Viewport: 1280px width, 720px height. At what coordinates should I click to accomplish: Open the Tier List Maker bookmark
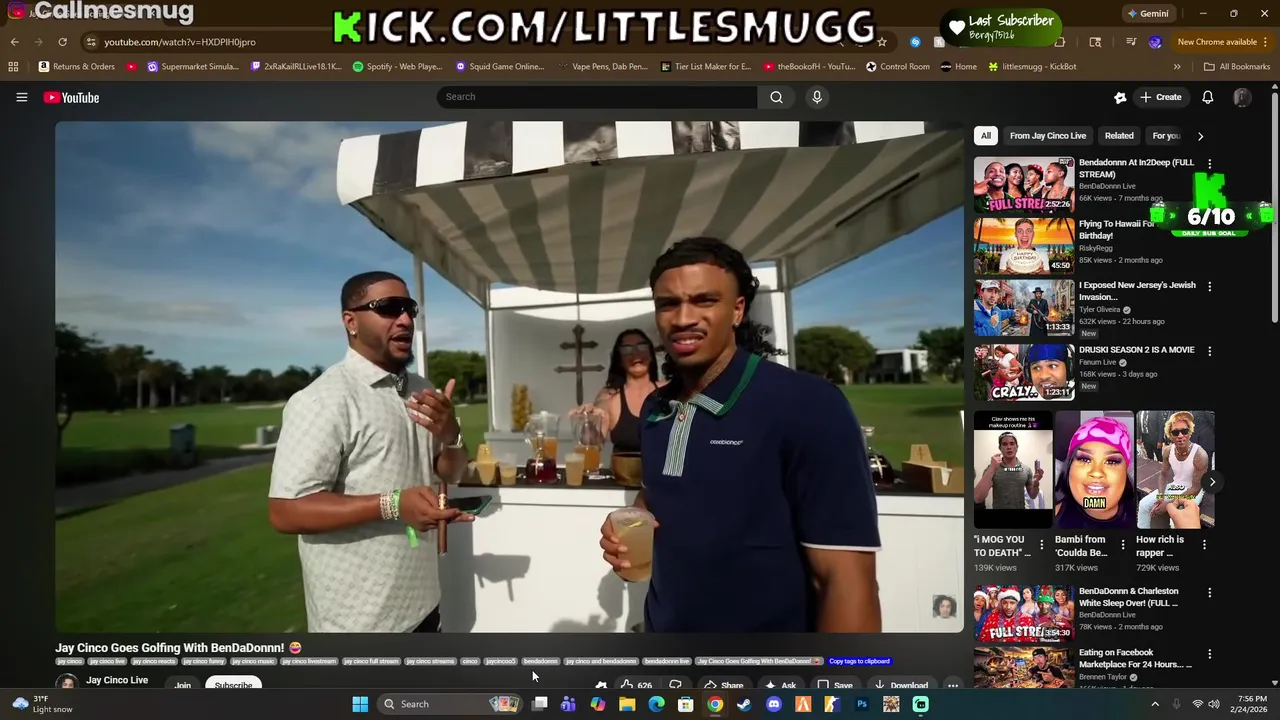(706, 67)
